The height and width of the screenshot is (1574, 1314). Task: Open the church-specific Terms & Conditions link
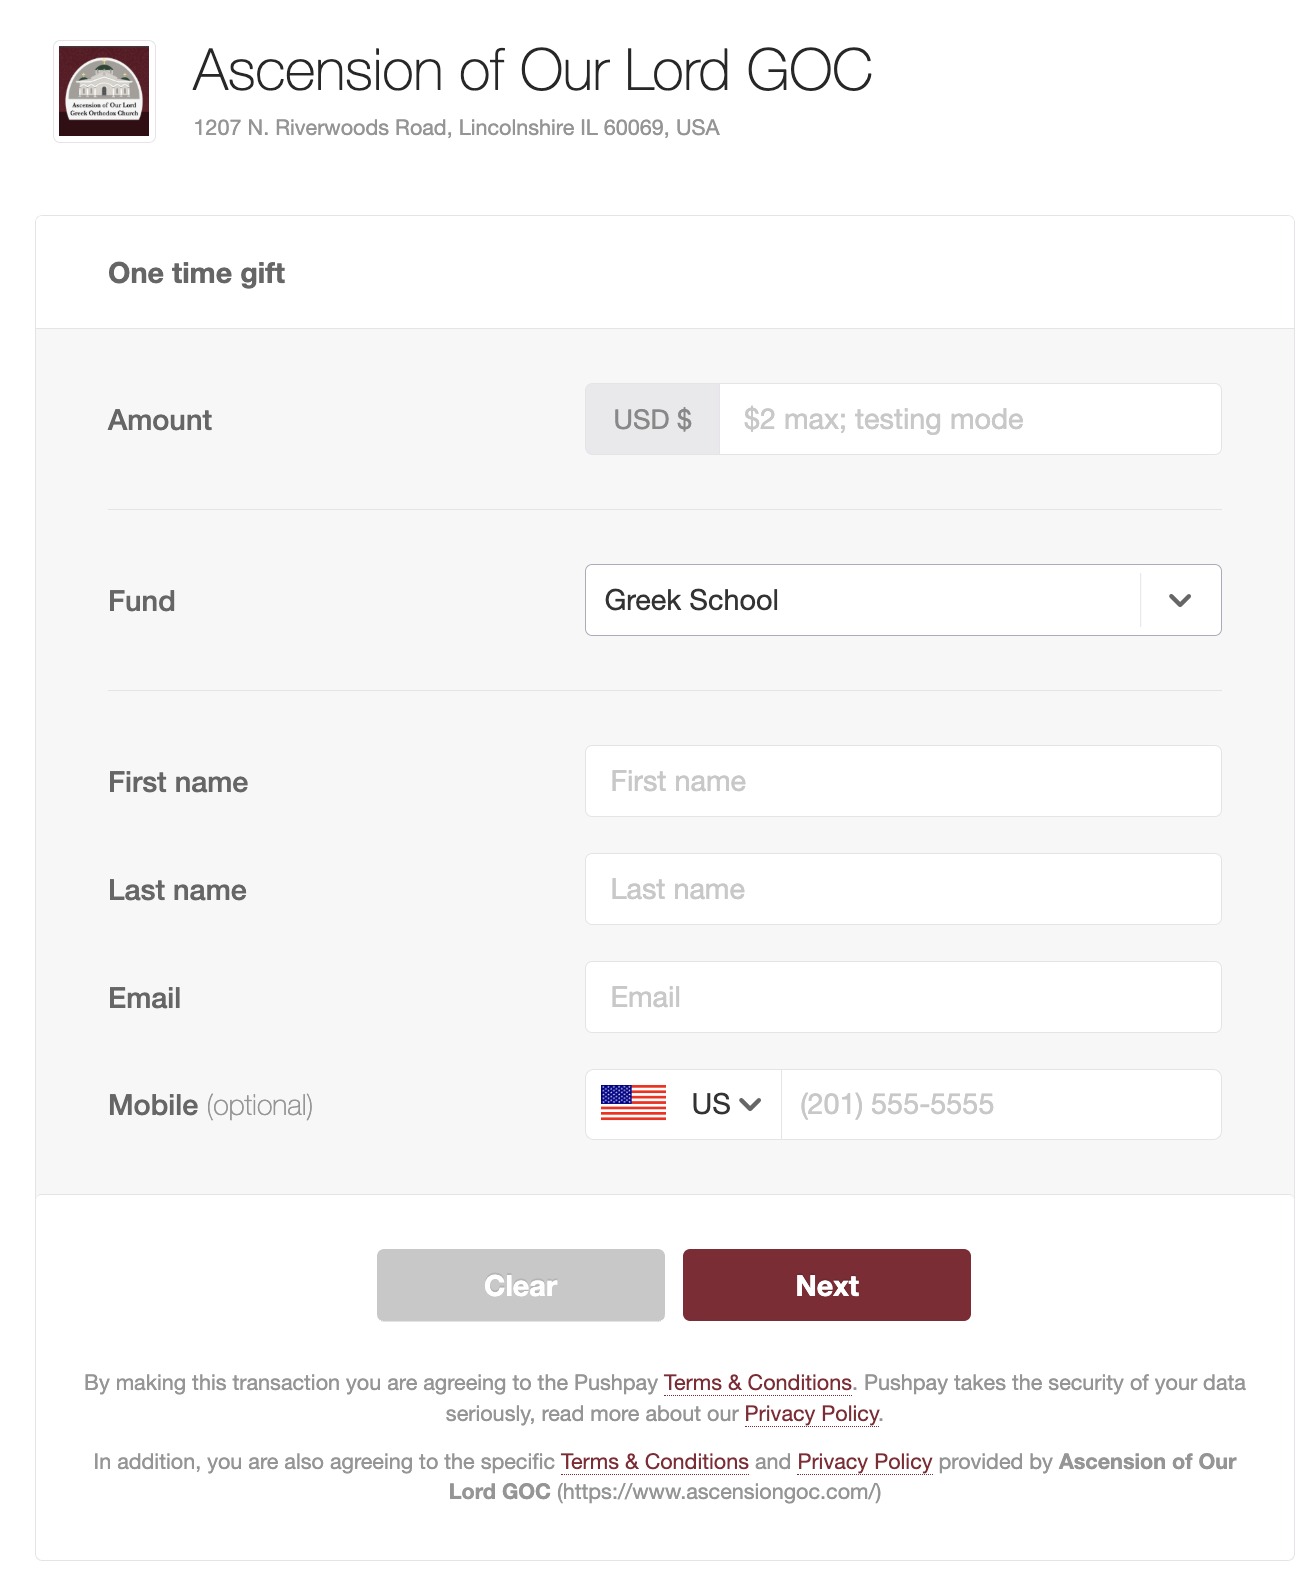[655, 1462]
